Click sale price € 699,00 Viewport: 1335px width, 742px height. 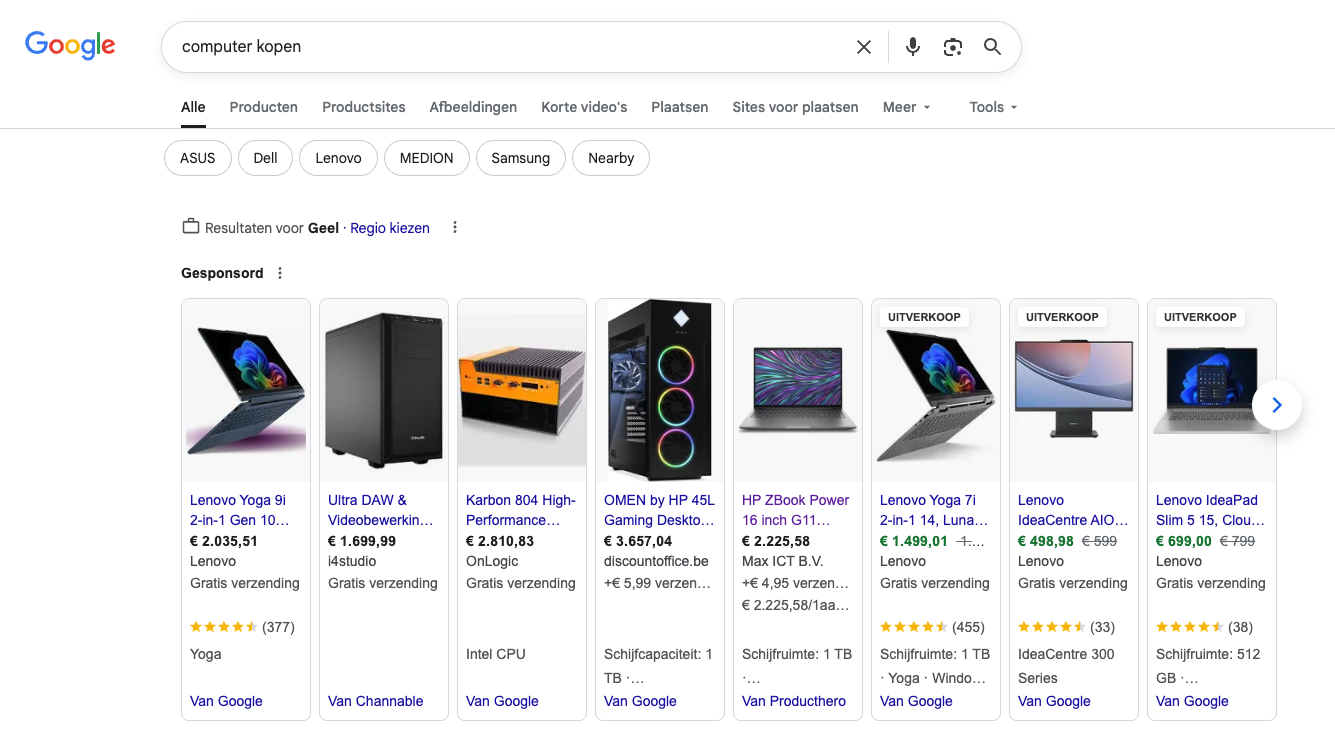(1184, 541)
